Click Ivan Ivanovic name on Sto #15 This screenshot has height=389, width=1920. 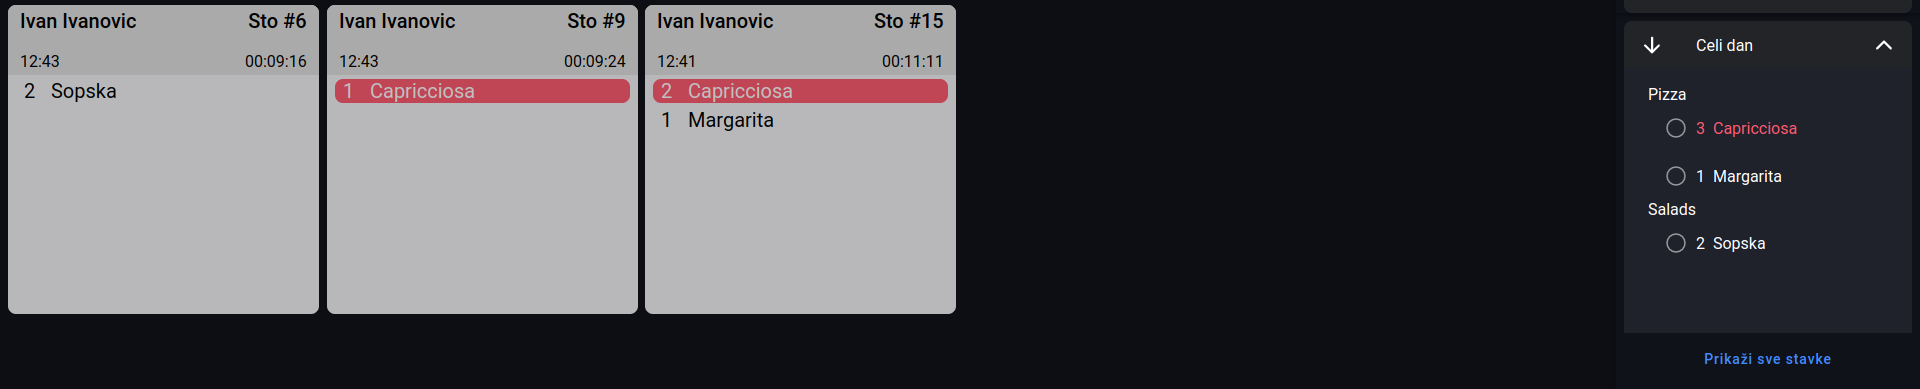point(715,21)
